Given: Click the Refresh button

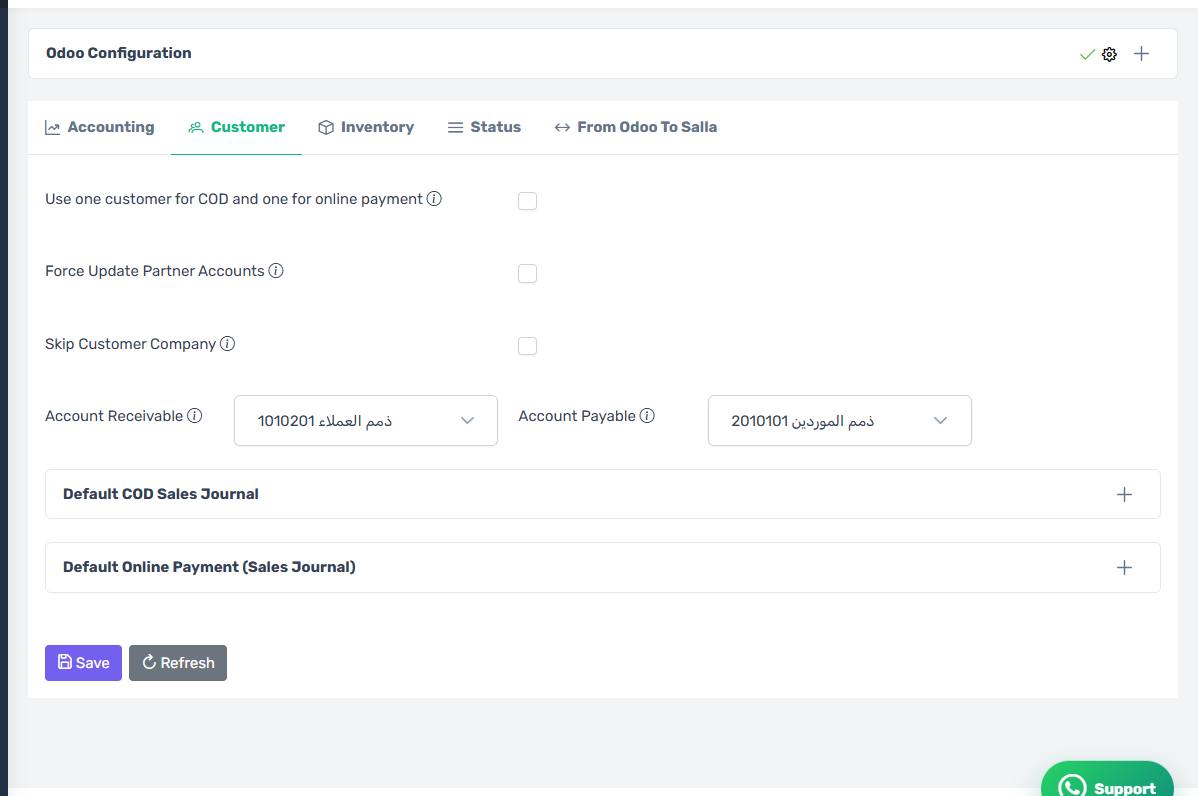Looking at the screenshot, I should pos(178,663).
